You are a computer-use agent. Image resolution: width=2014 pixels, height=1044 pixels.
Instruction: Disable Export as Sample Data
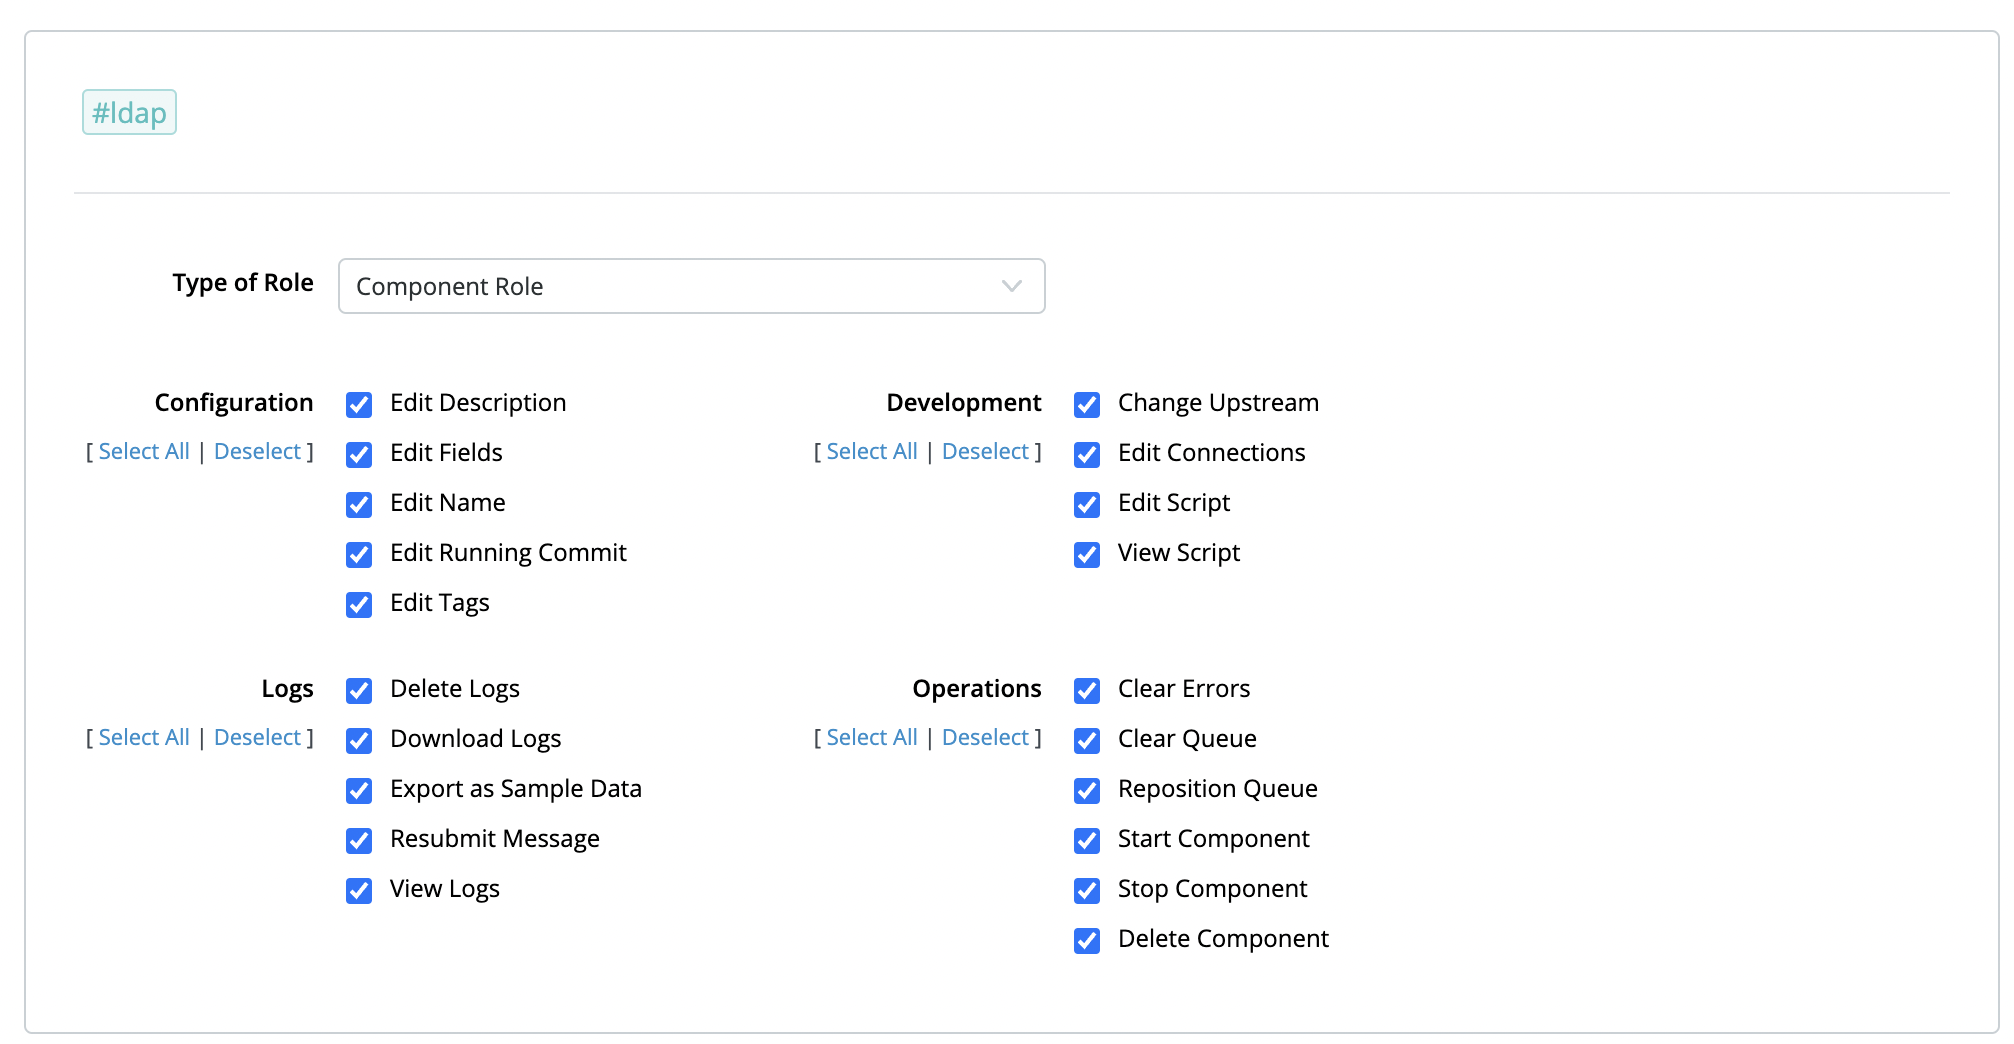tap(359, 791)
